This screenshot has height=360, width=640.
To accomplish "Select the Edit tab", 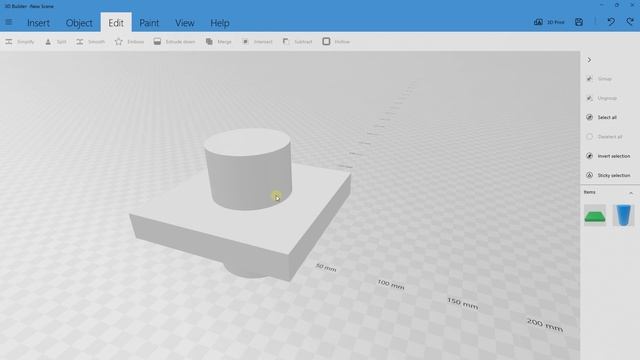I will point(116,23).
